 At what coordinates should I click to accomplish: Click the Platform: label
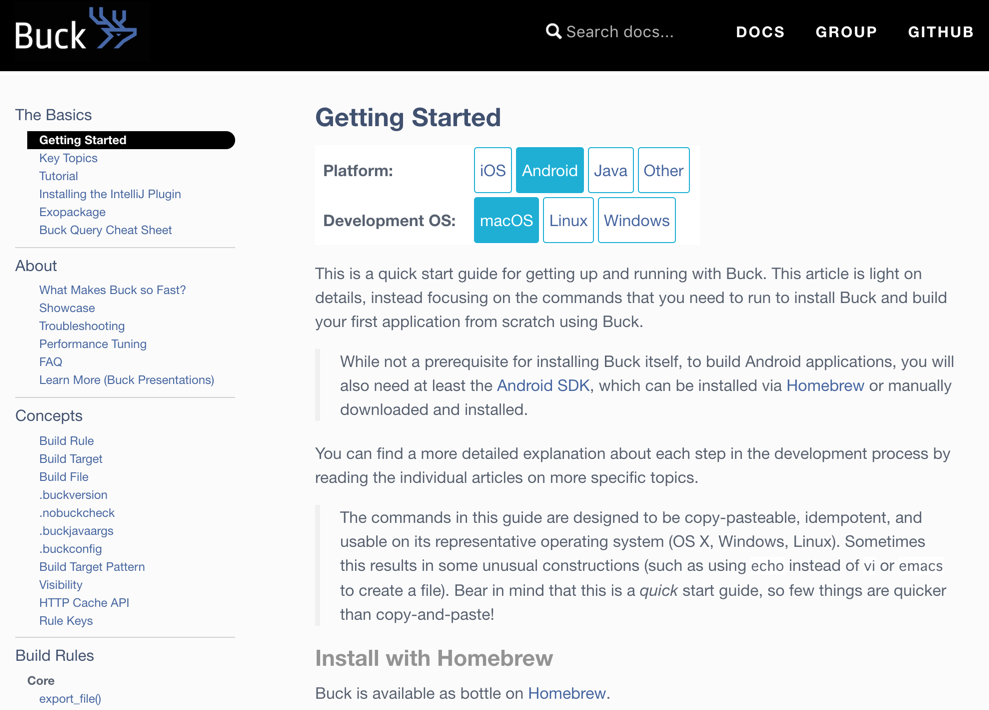(x=358, y=170)
